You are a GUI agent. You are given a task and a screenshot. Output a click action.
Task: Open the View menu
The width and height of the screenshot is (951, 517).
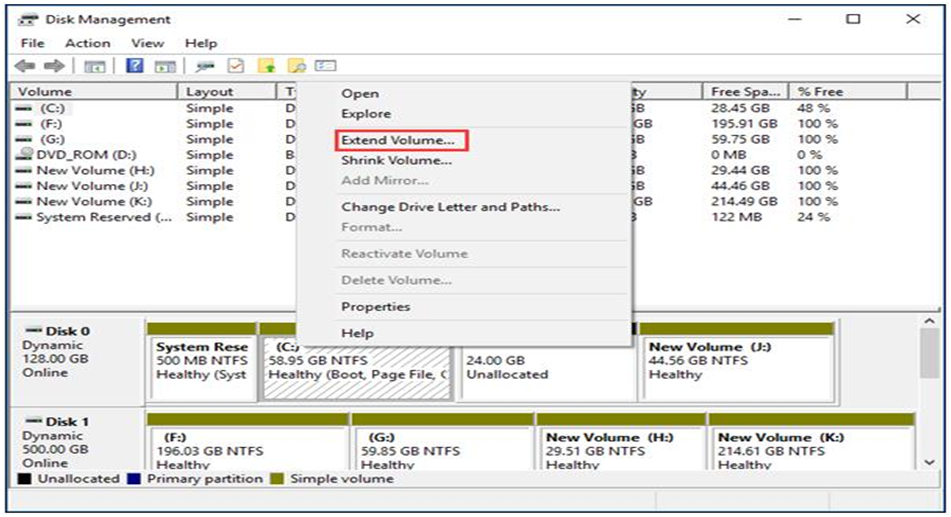click(x=147, y=43)
